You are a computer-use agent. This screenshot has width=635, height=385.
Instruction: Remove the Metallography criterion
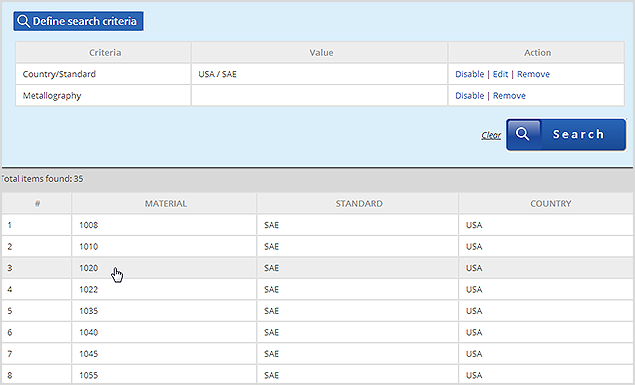tap(509, 96)
